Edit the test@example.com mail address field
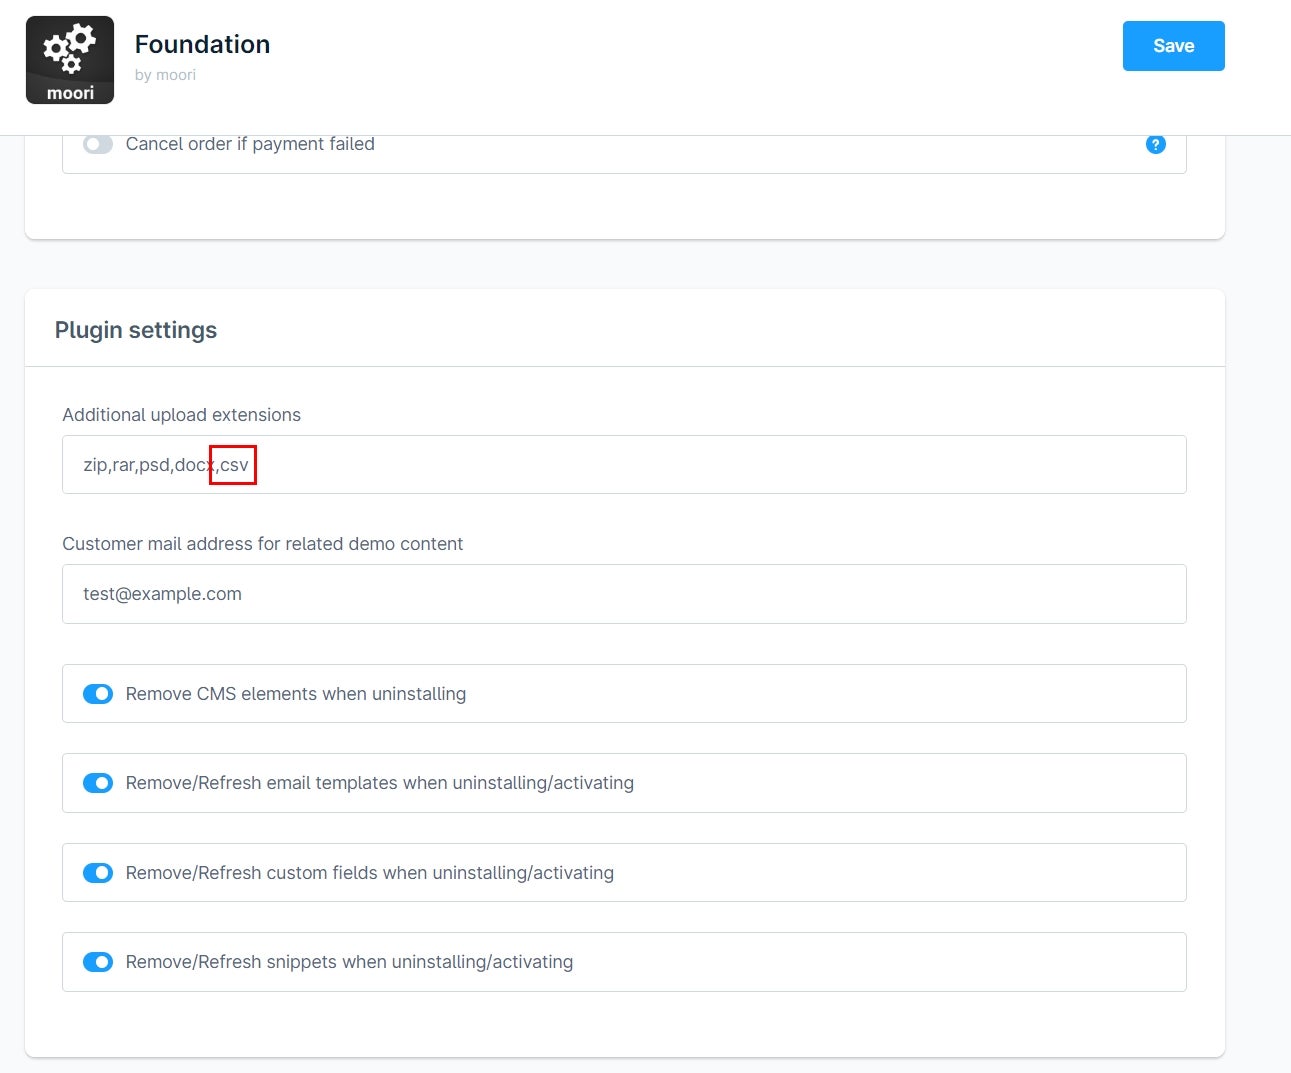This screenshot has height=1073, width=1291. [x=624, y=594]
